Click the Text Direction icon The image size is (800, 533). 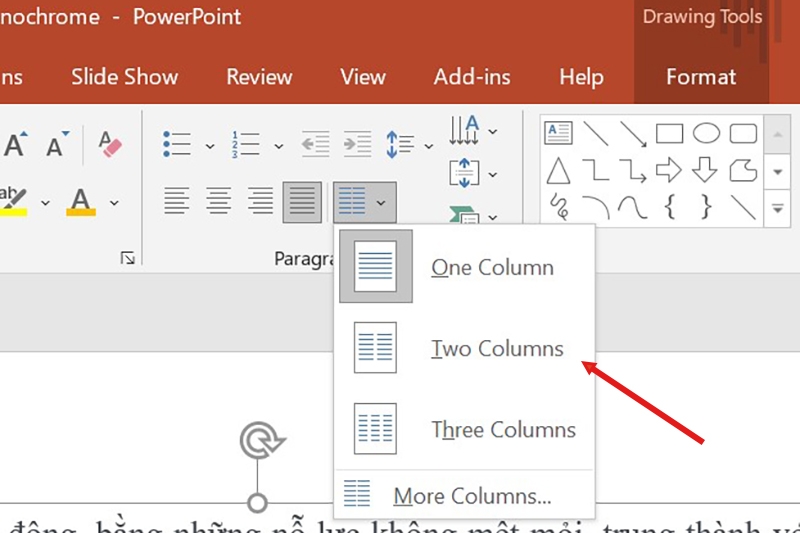click(x=464, y=131)
